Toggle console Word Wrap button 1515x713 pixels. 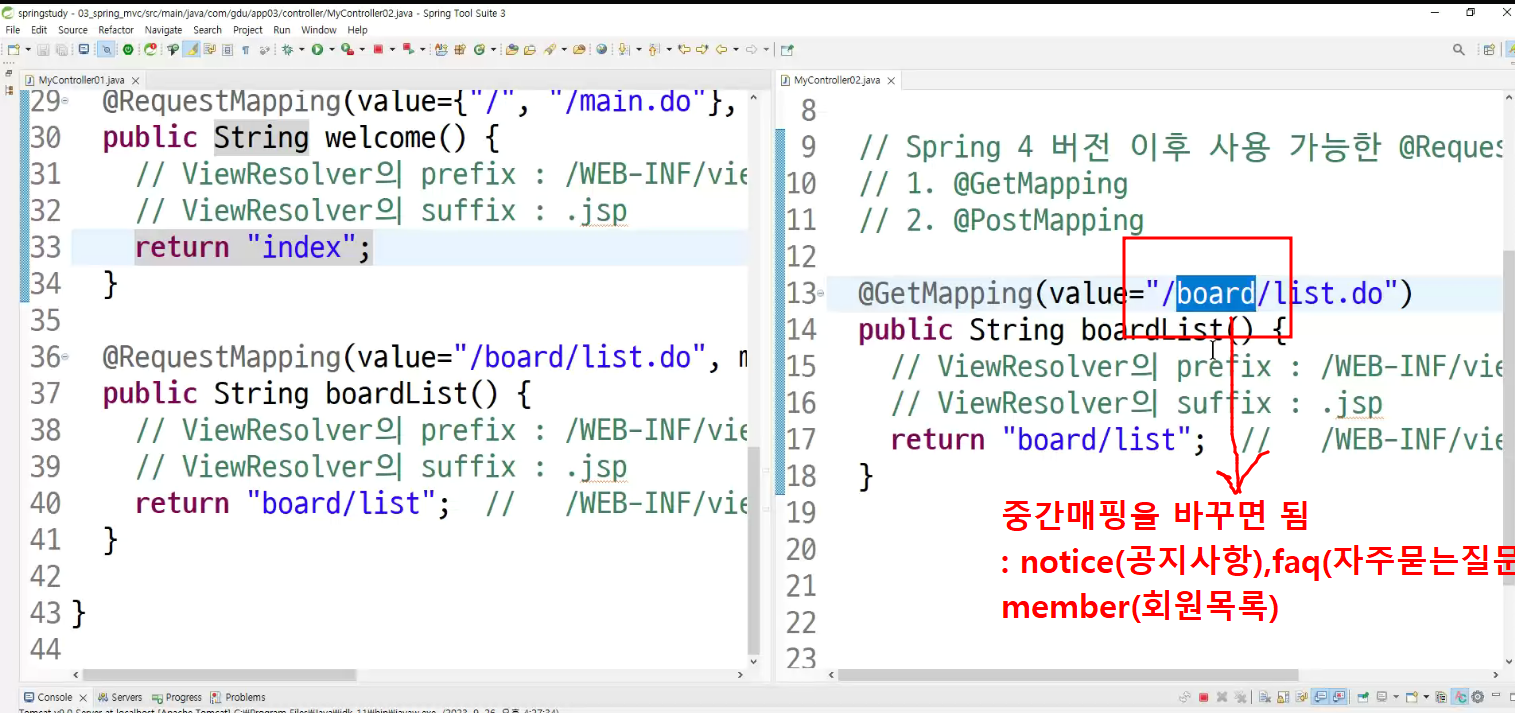click(1302, 697)
